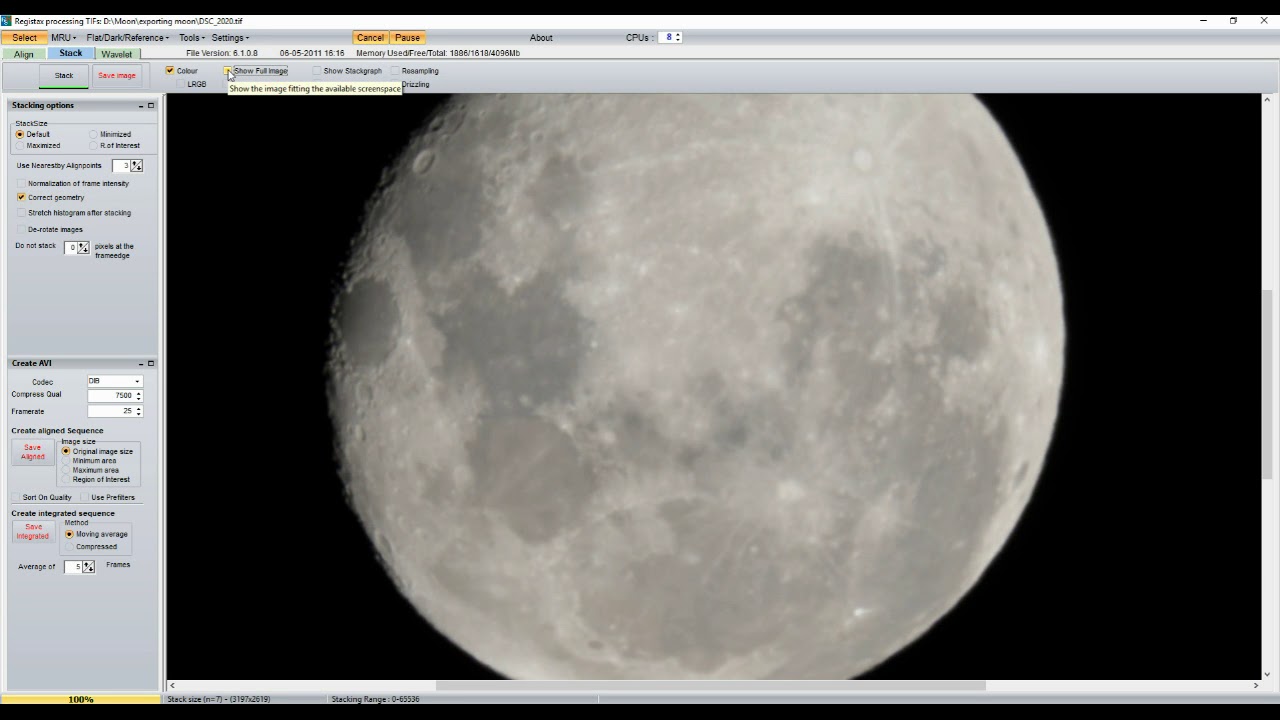Switch to the Stack tab
The image size is (1280, 720).
pyautogui.click(x=71, y=54)
